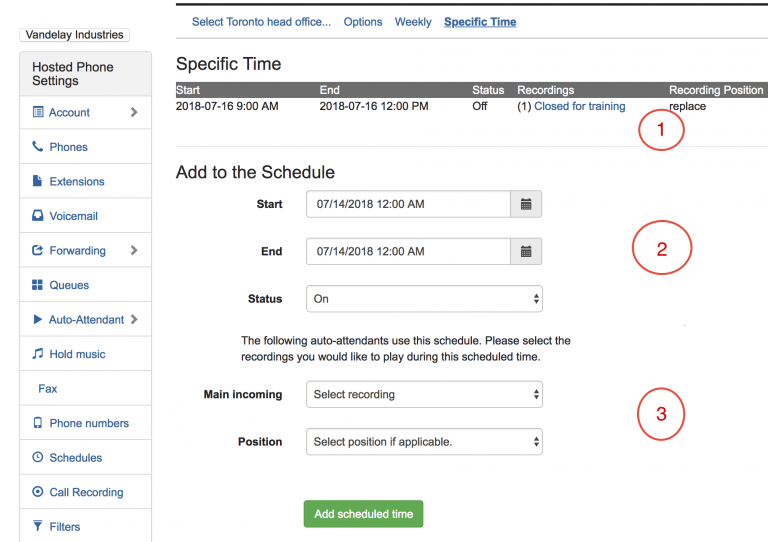Go to the Extensions page
768x542 pixels.
pyautogui.click(x=77, y=182)
